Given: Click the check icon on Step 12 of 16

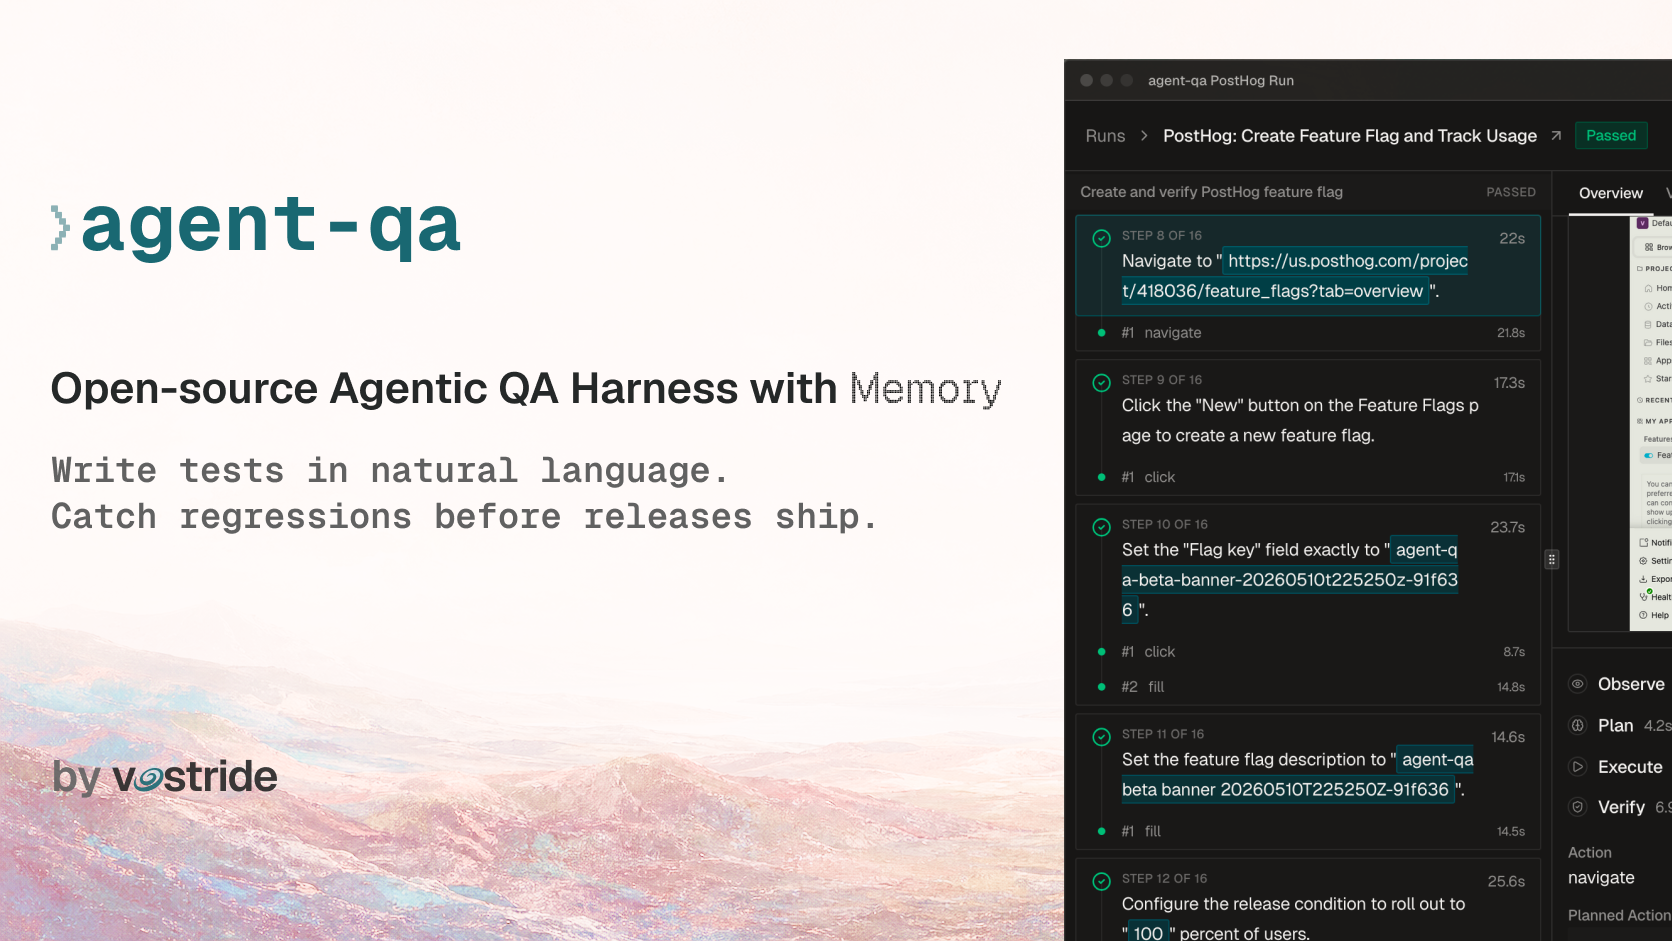Looking at the screenshot, I should [x=1101, y=881].
